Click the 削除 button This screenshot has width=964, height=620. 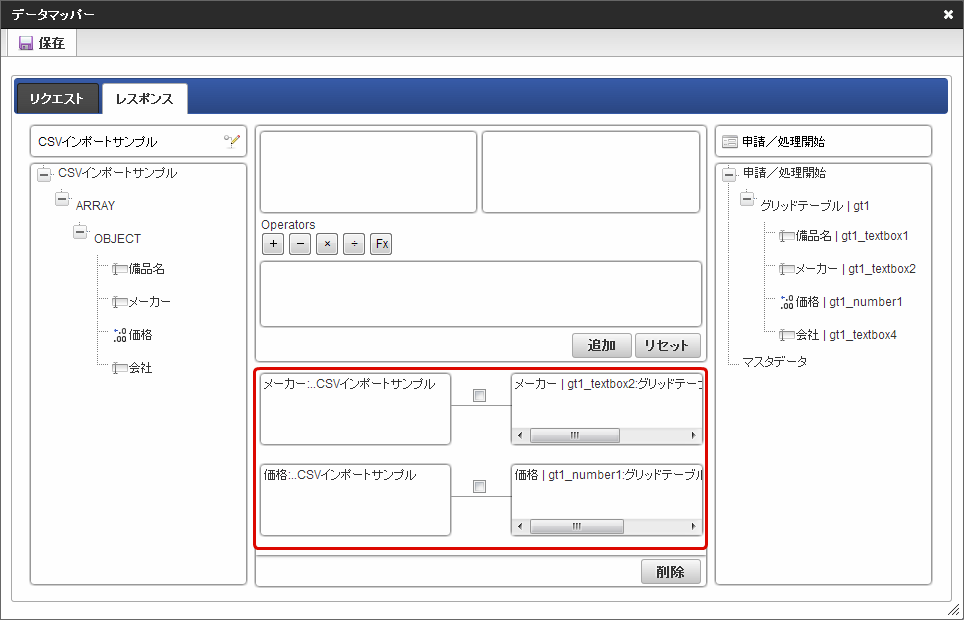(x=671, y=572)
